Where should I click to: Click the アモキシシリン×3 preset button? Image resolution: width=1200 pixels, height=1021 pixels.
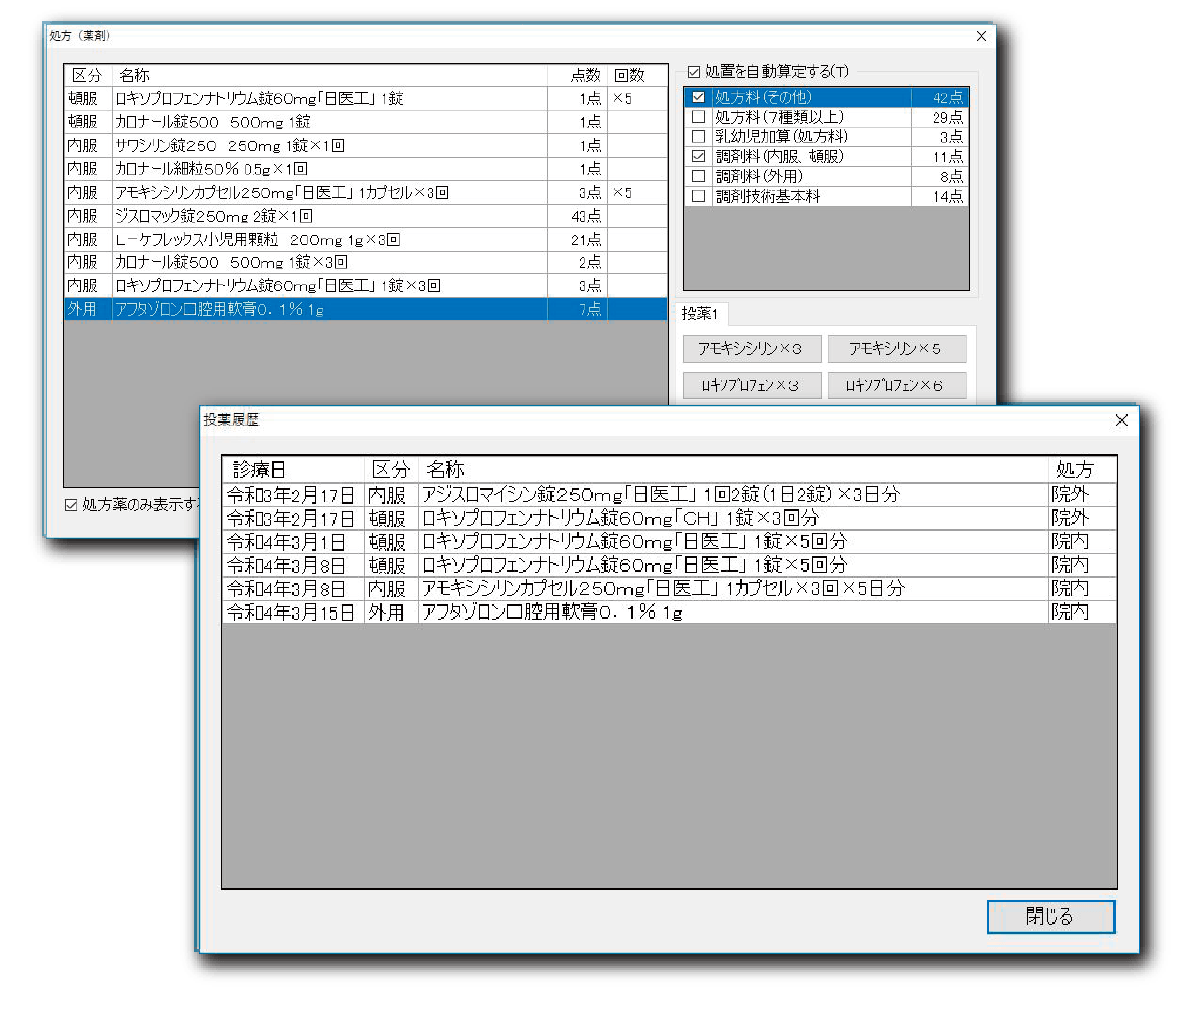coord(751,349)
